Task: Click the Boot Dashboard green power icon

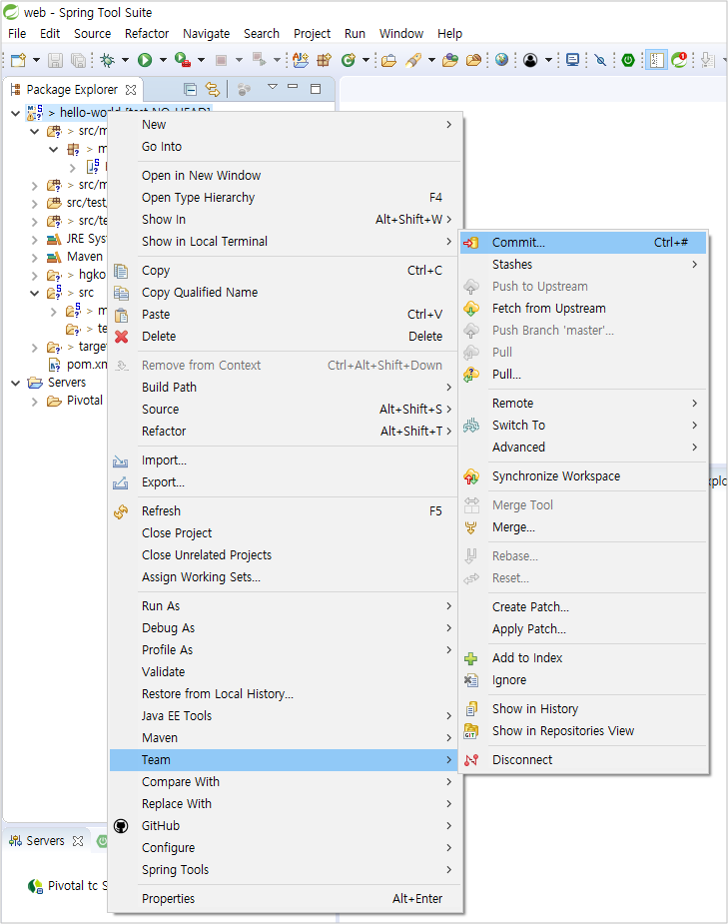Action: tap(628, 60)
